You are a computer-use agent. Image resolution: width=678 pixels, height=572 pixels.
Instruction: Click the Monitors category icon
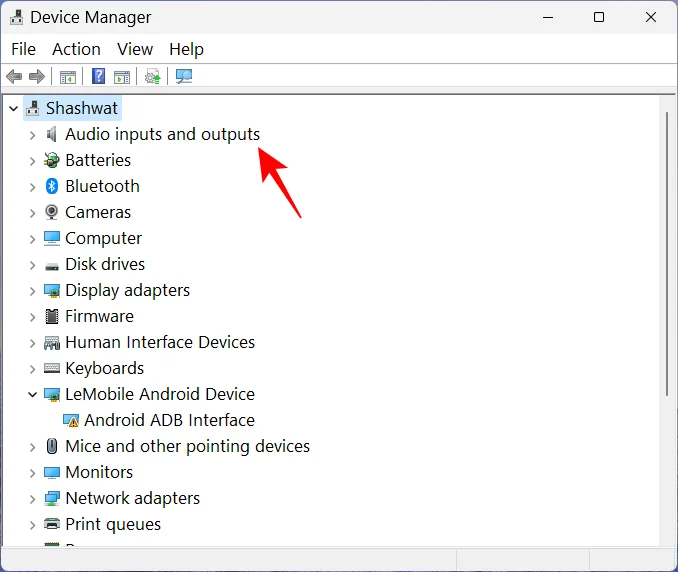(x=52, y=473)
